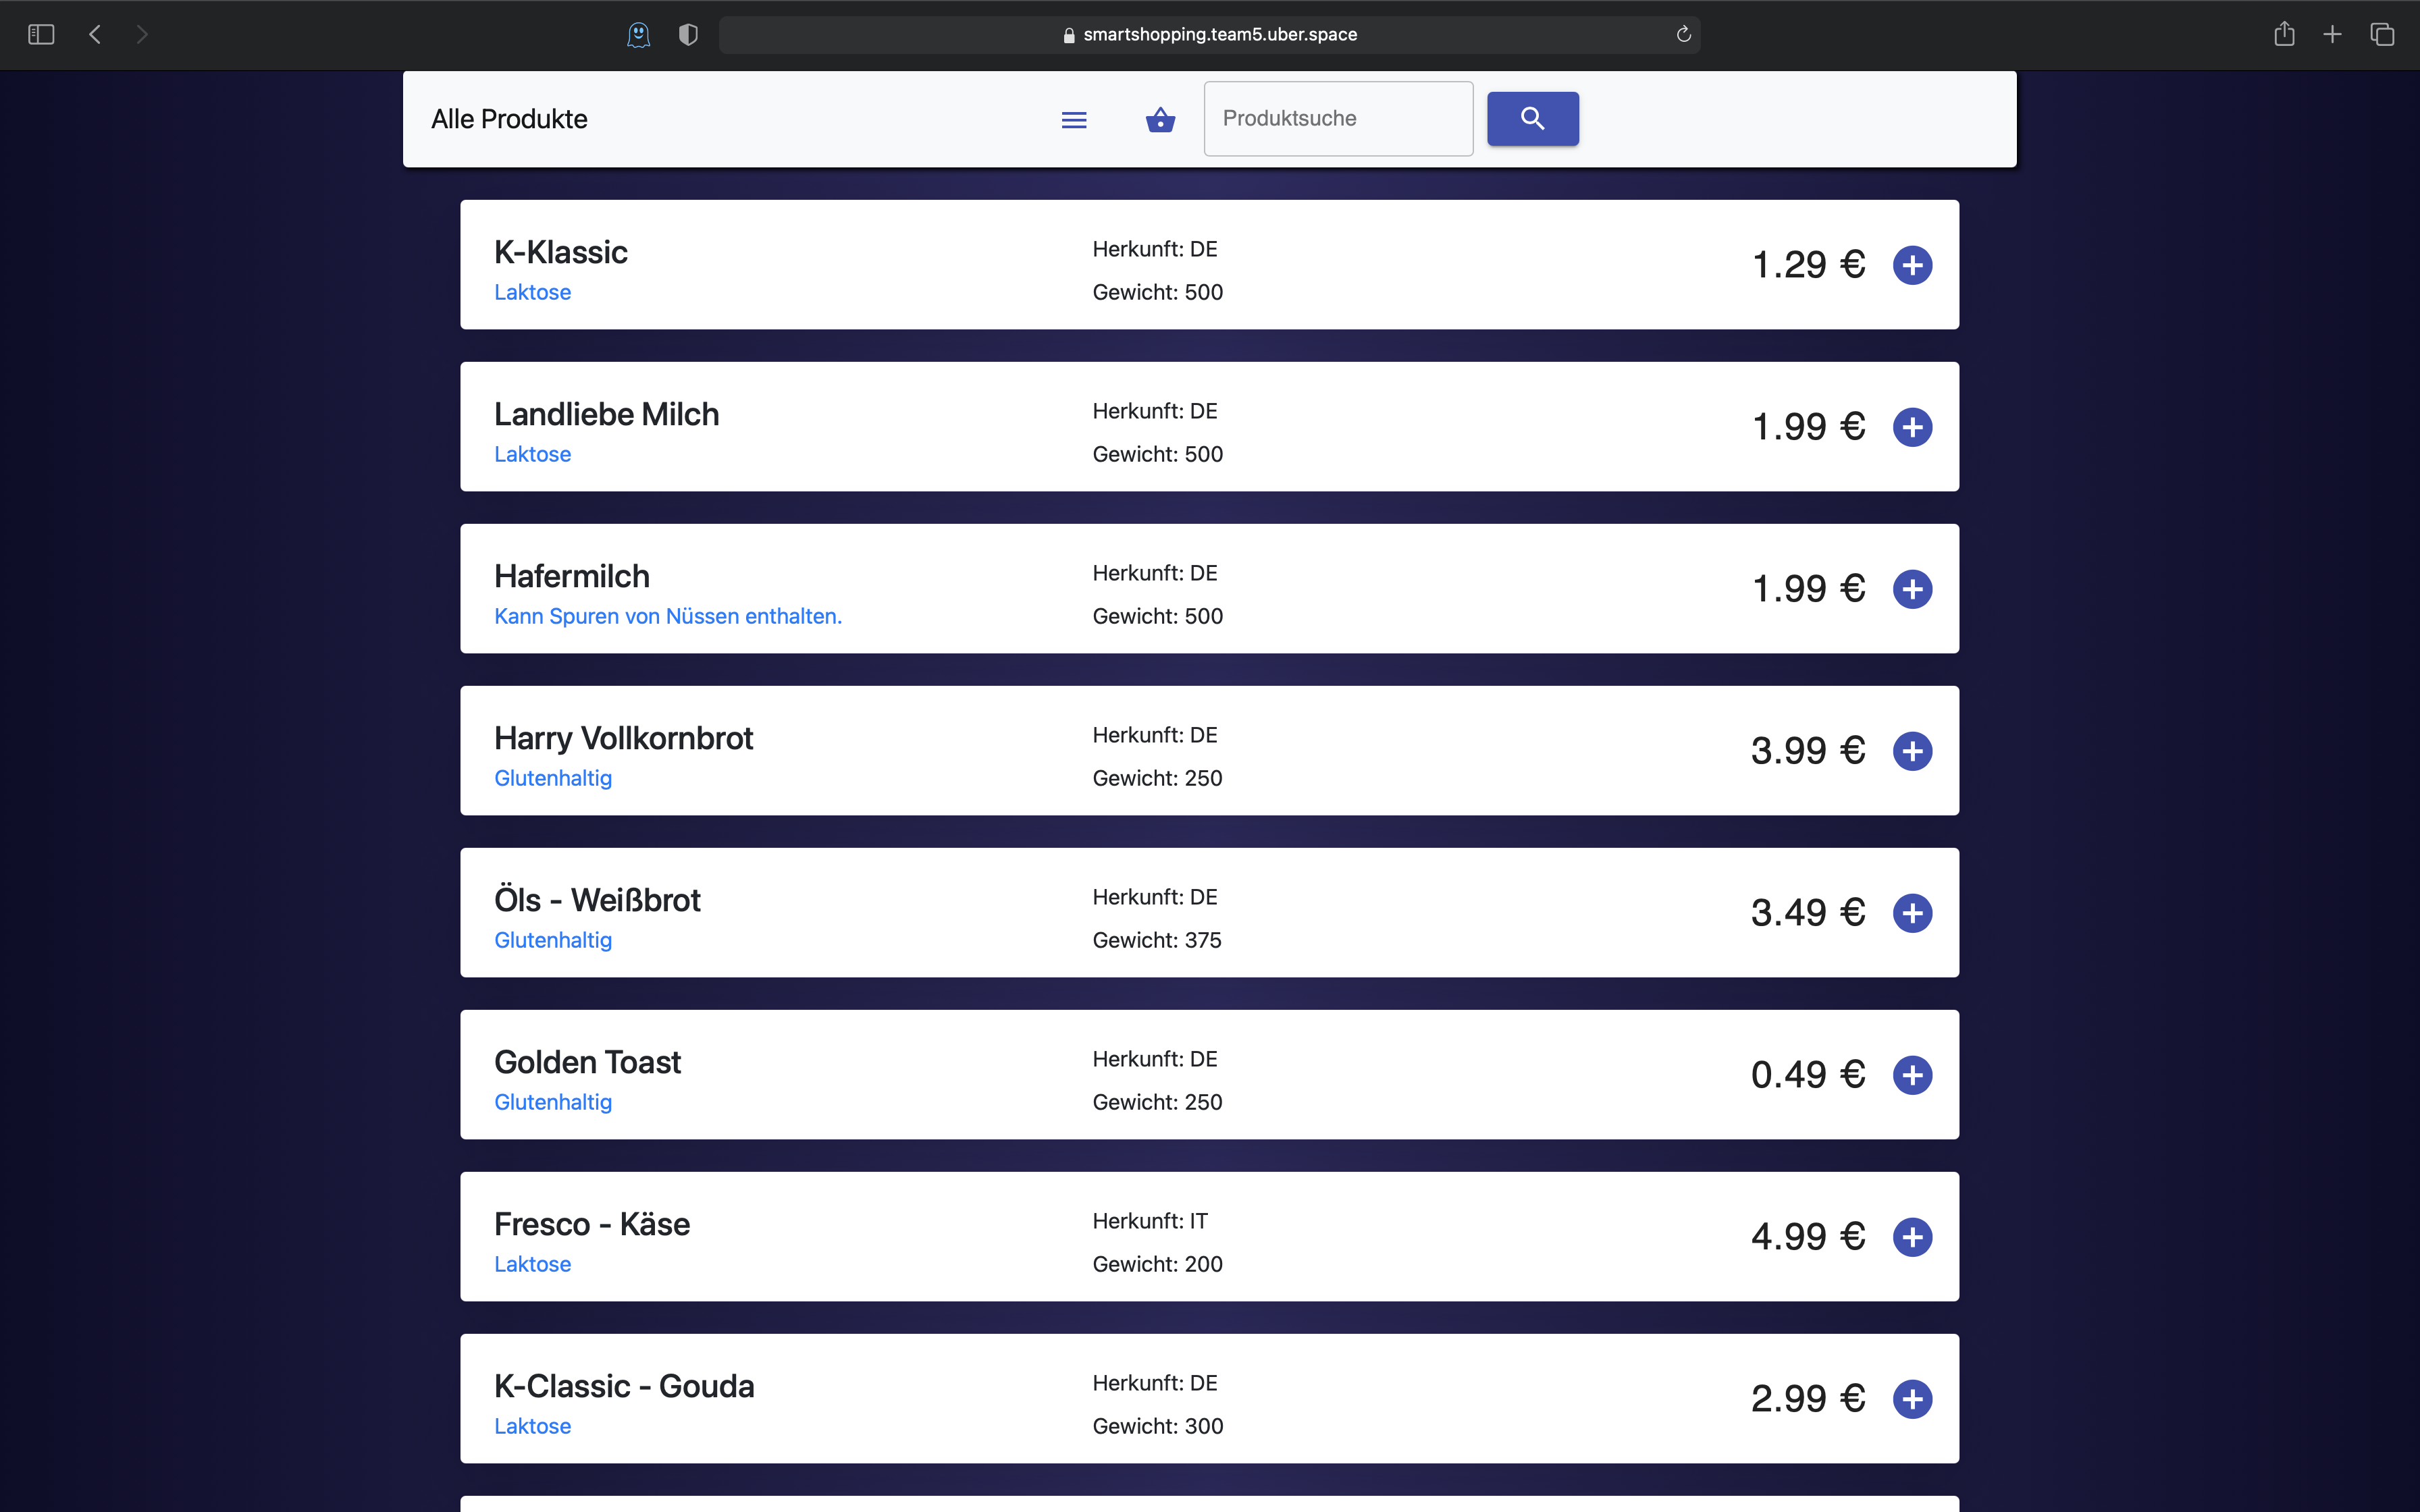Click Laktose link under K-Klassic

click(x=532, y=292)
